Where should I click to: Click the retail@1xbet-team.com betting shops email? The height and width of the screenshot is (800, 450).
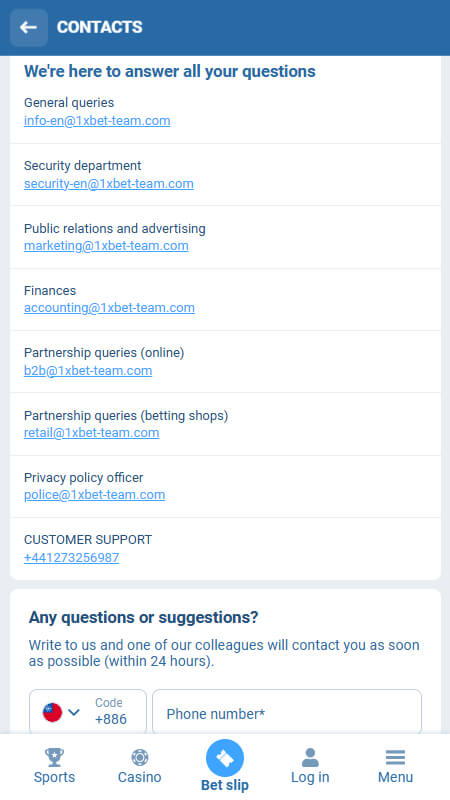coord(91,433)
